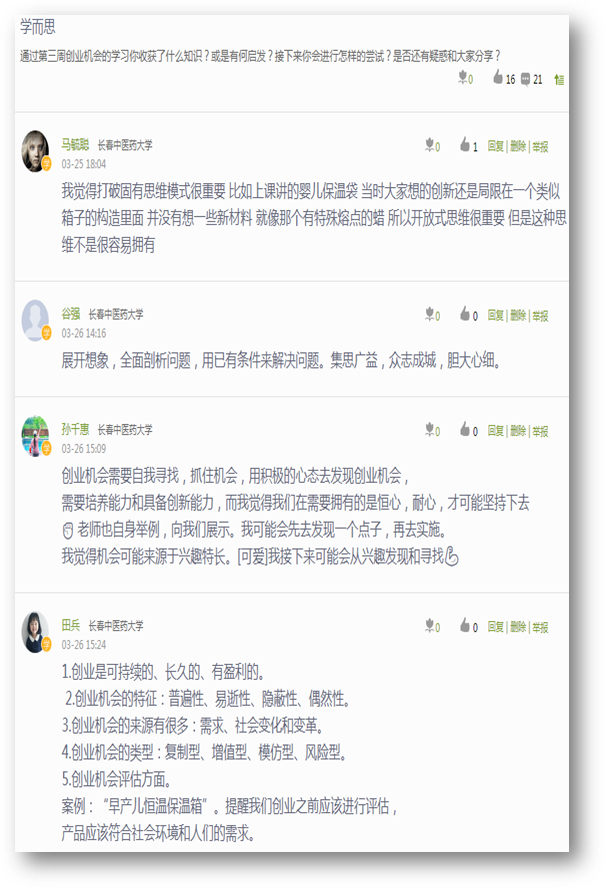Click 回复 on 田兵's comment
Image resolution: width=605 pixels, height=888 pixels.
click(496, 627)
